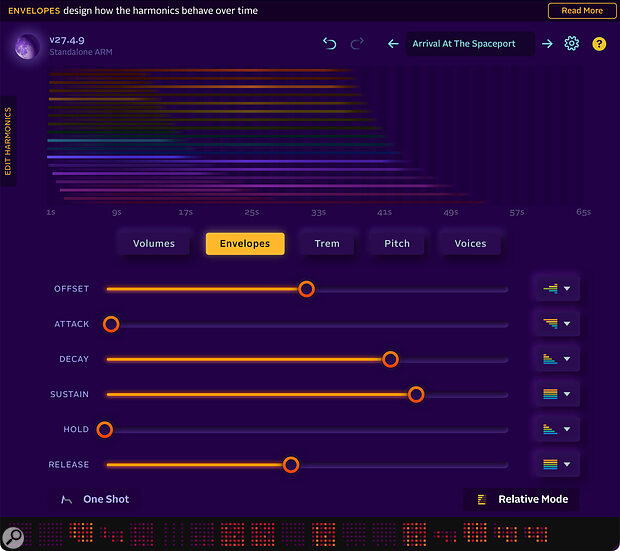Open the Arrival At The Spaceport preset list
Viewport: 620px width, 551px height.
(x=470, y=44)
